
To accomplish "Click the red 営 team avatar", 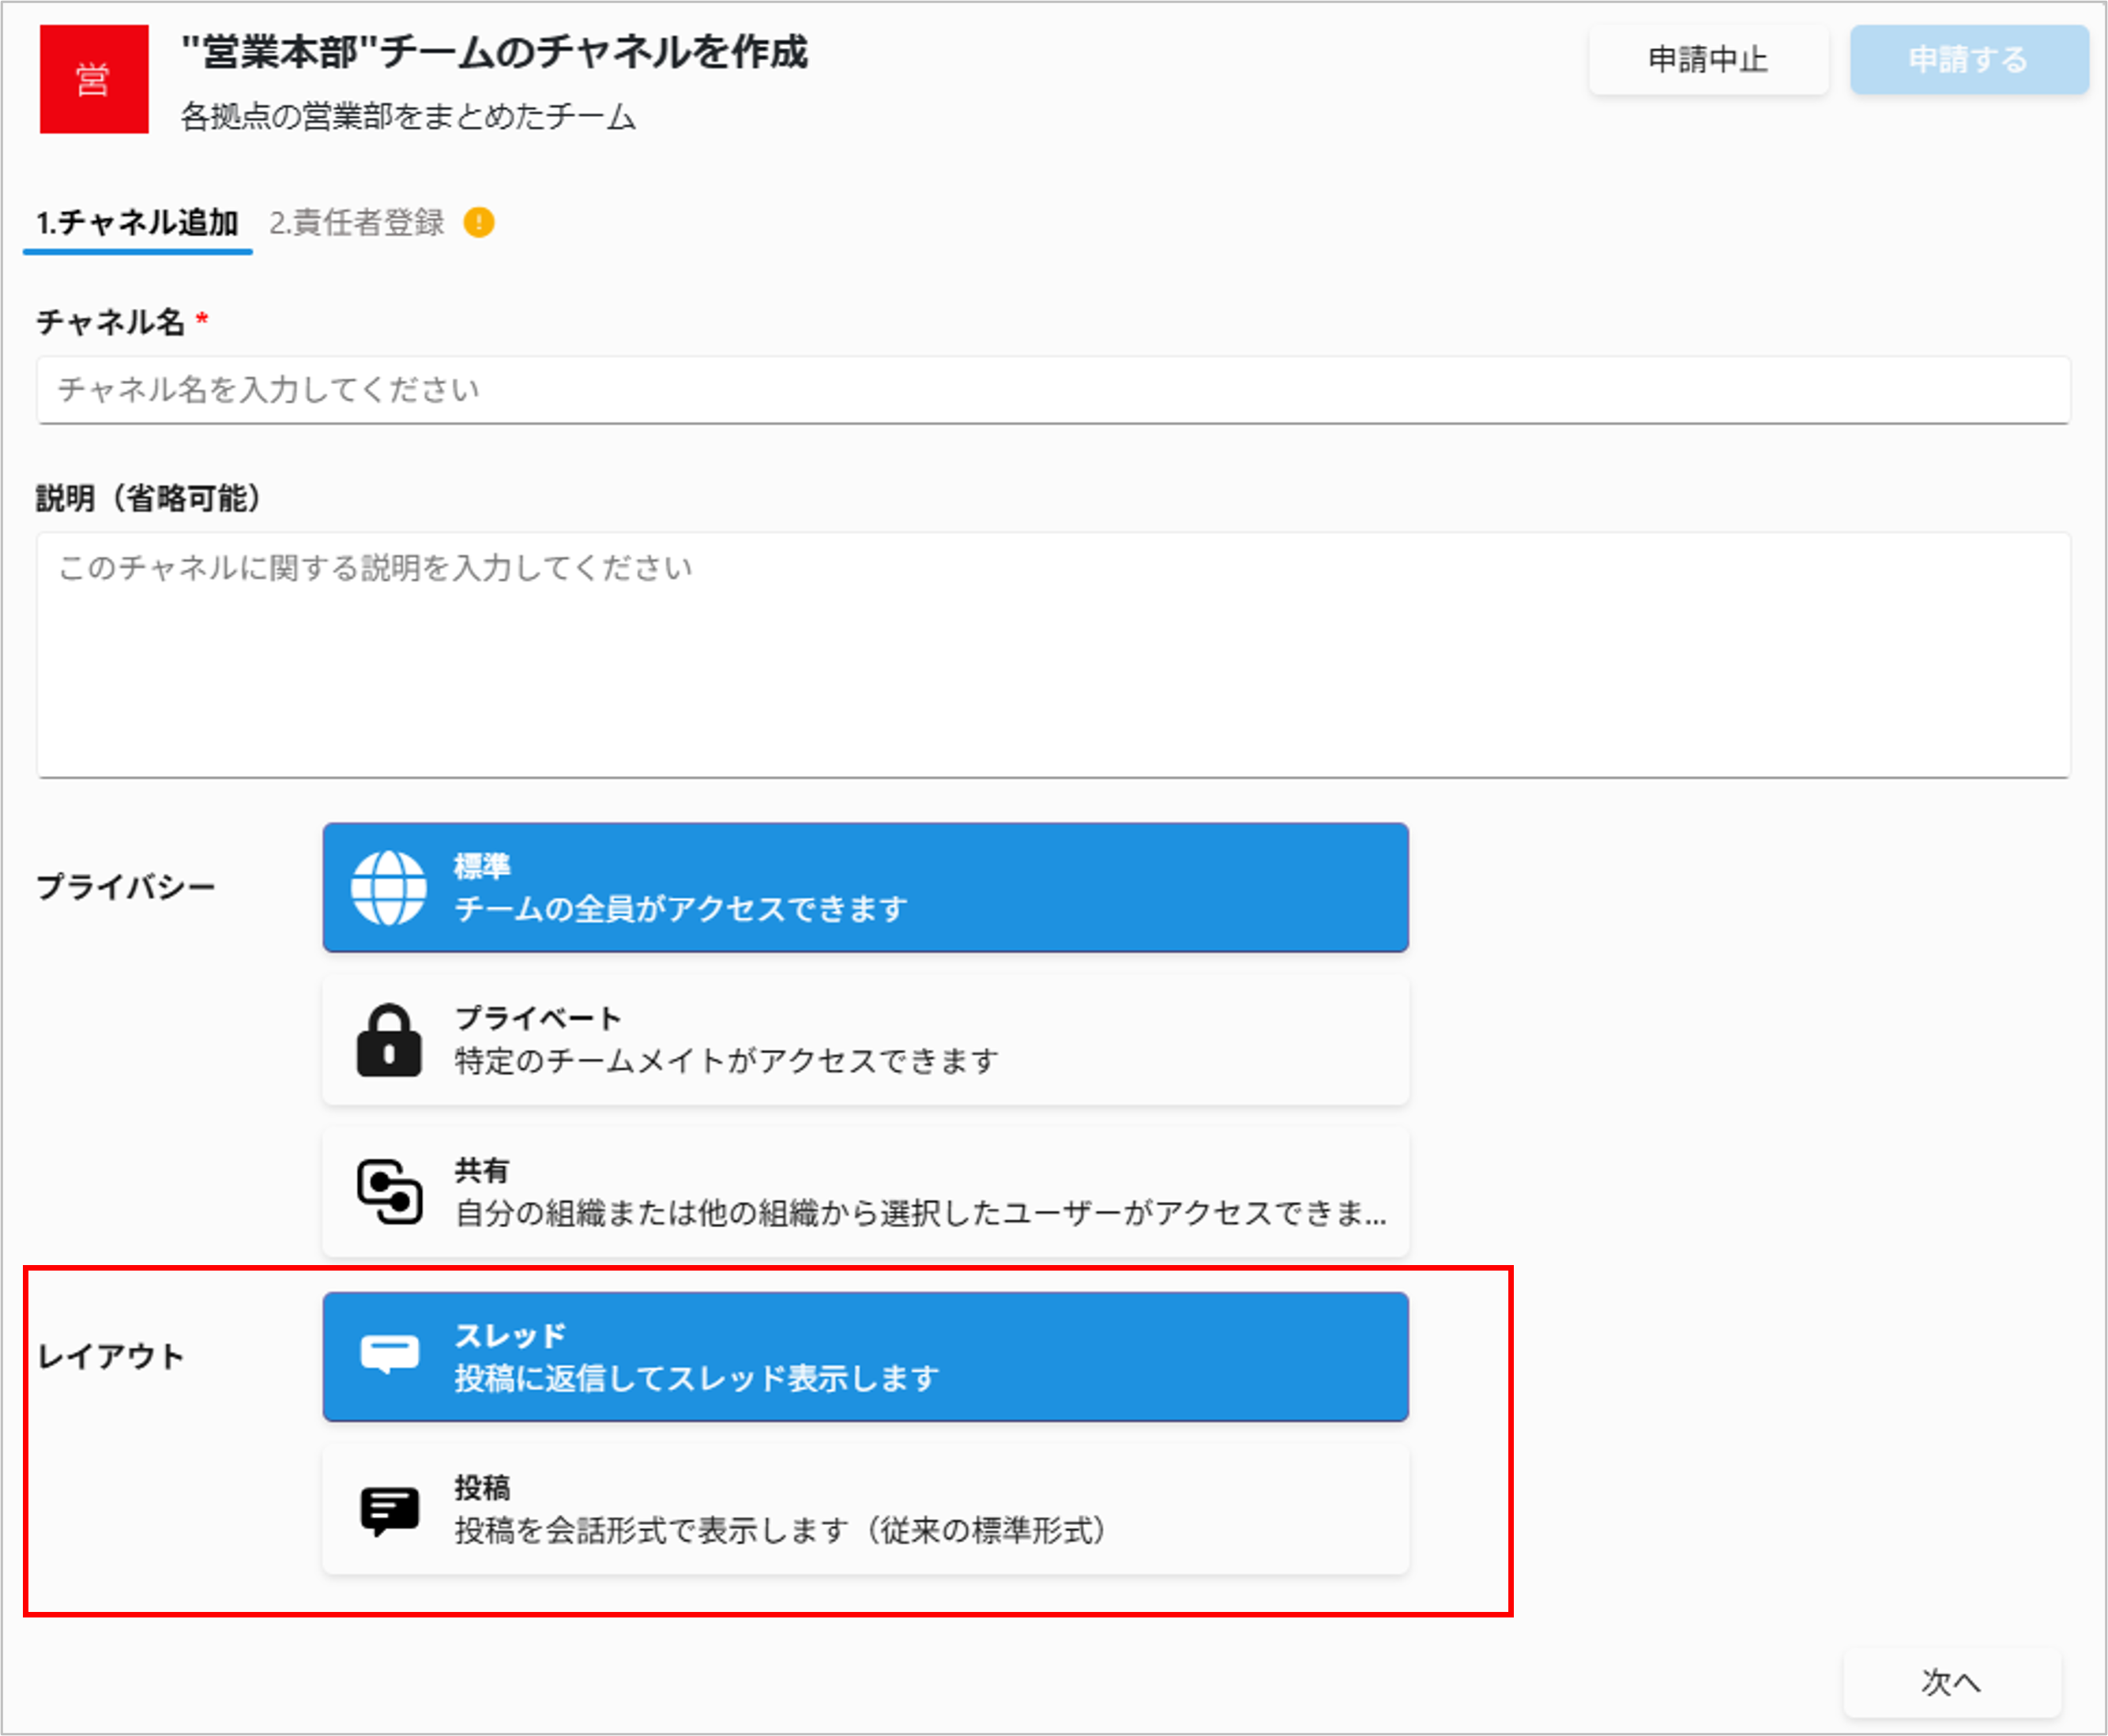I will [94, 79].
